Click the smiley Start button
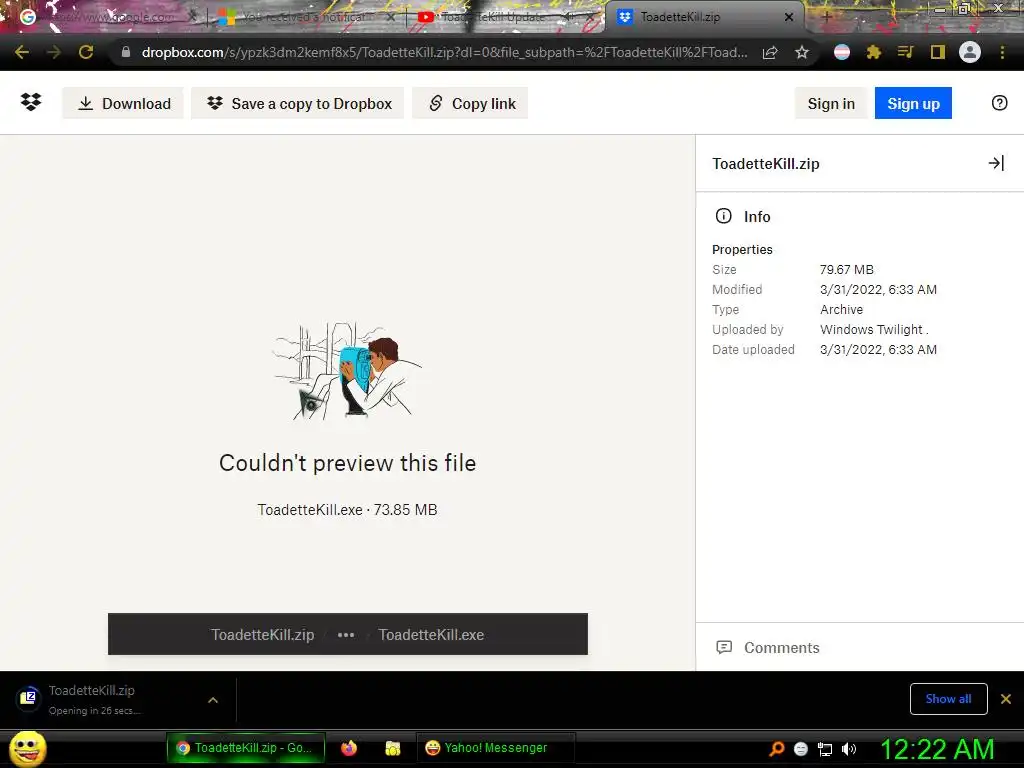Screen dimensions: 1024x768 pyautogui.click(x=27, y=748)
